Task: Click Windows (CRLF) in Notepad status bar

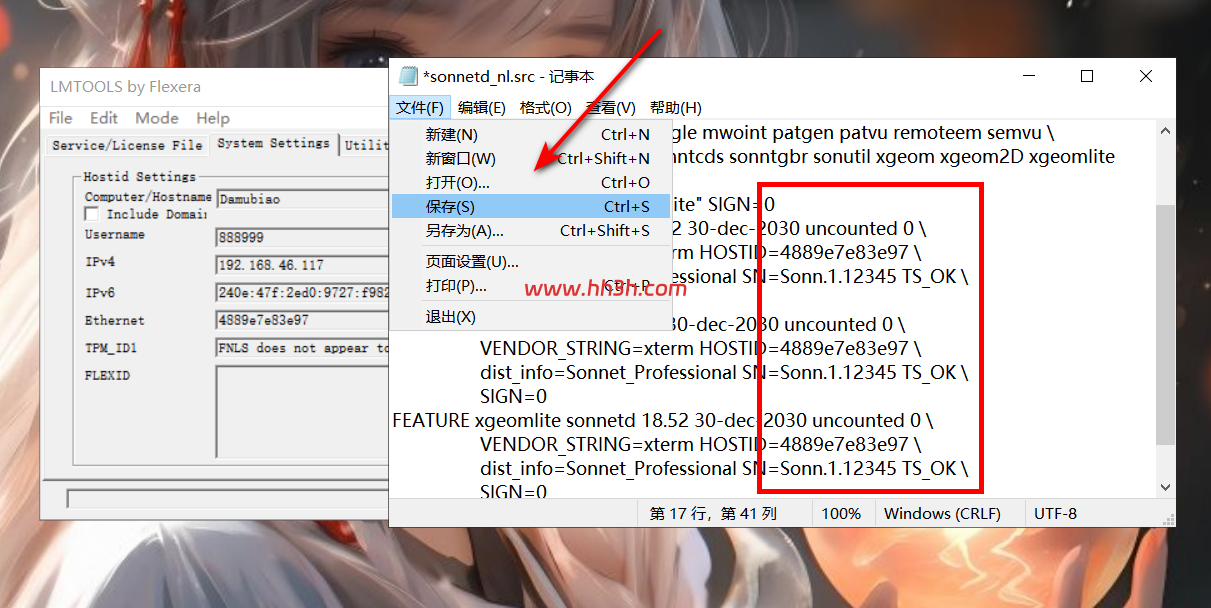Action: point(942,513)
